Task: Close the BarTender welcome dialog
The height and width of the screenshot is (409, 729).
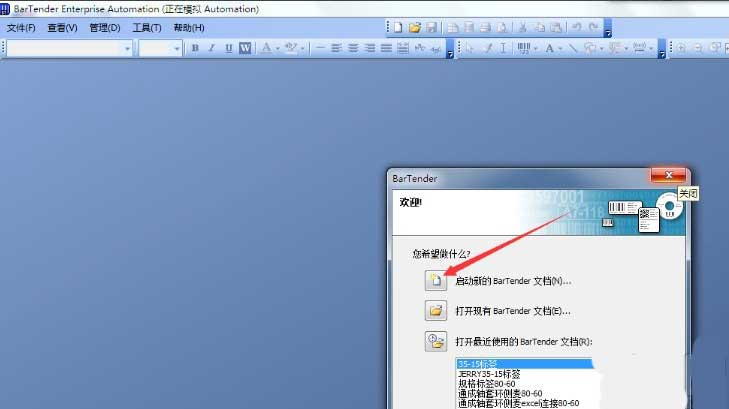Action: point(669,175)
